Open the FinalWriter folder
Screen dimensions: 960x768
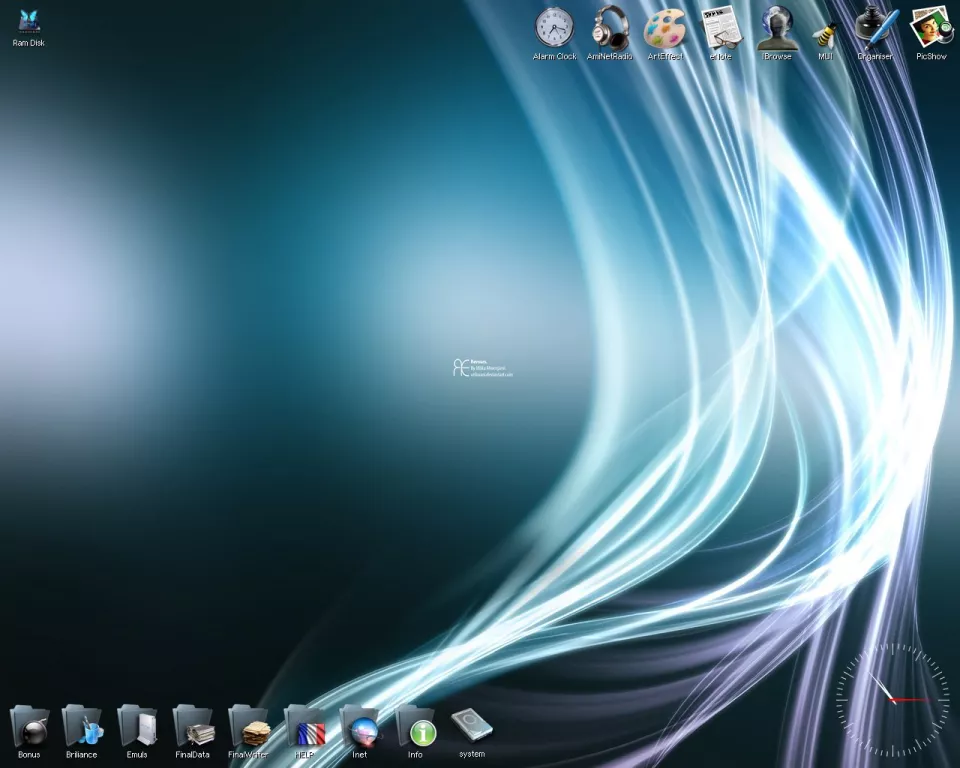249,725
